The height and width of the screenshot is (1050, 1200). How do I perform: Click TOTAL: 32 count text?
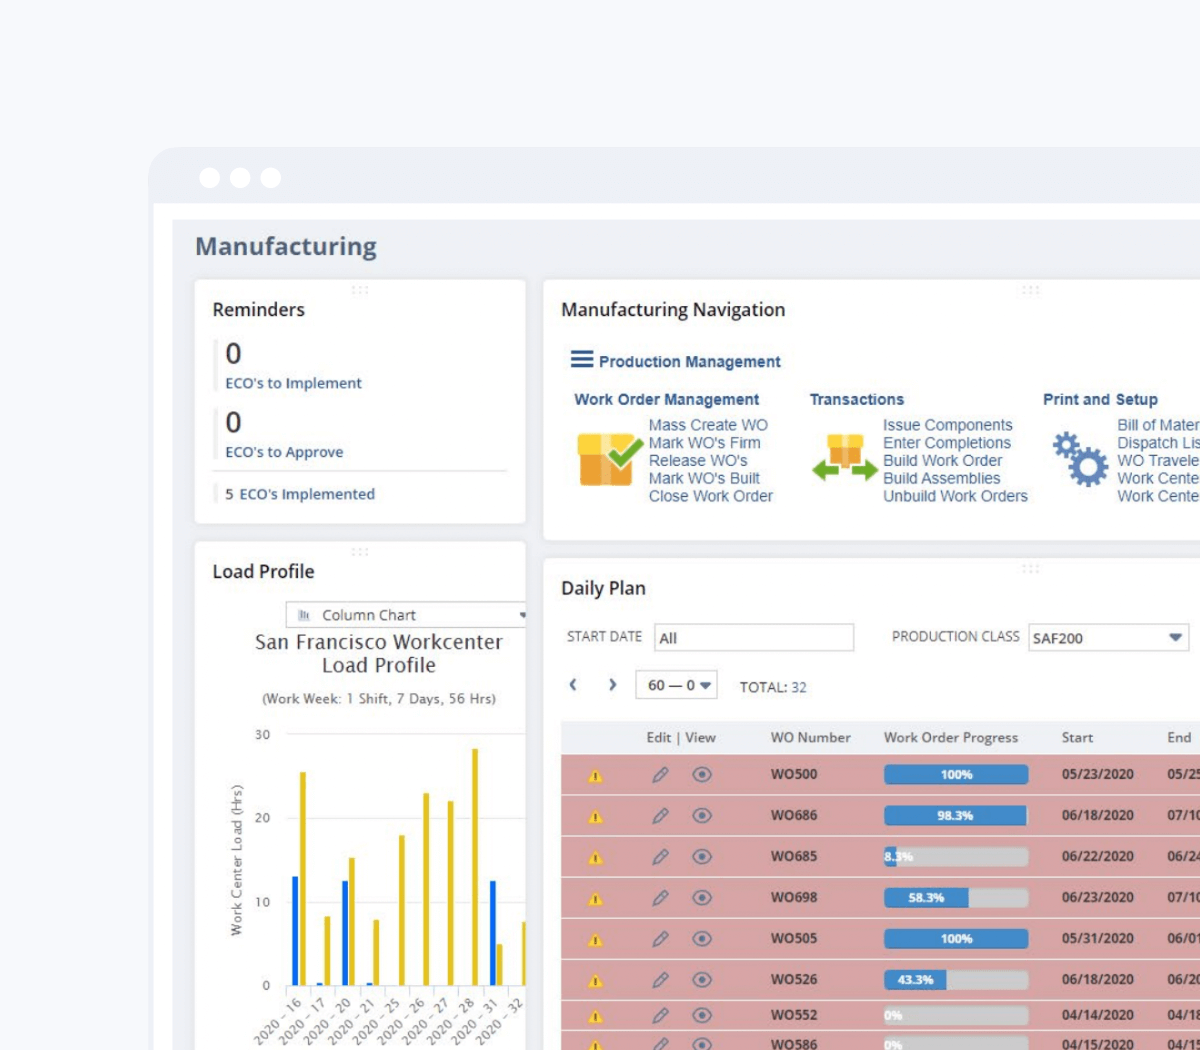(x=772, y=687)
